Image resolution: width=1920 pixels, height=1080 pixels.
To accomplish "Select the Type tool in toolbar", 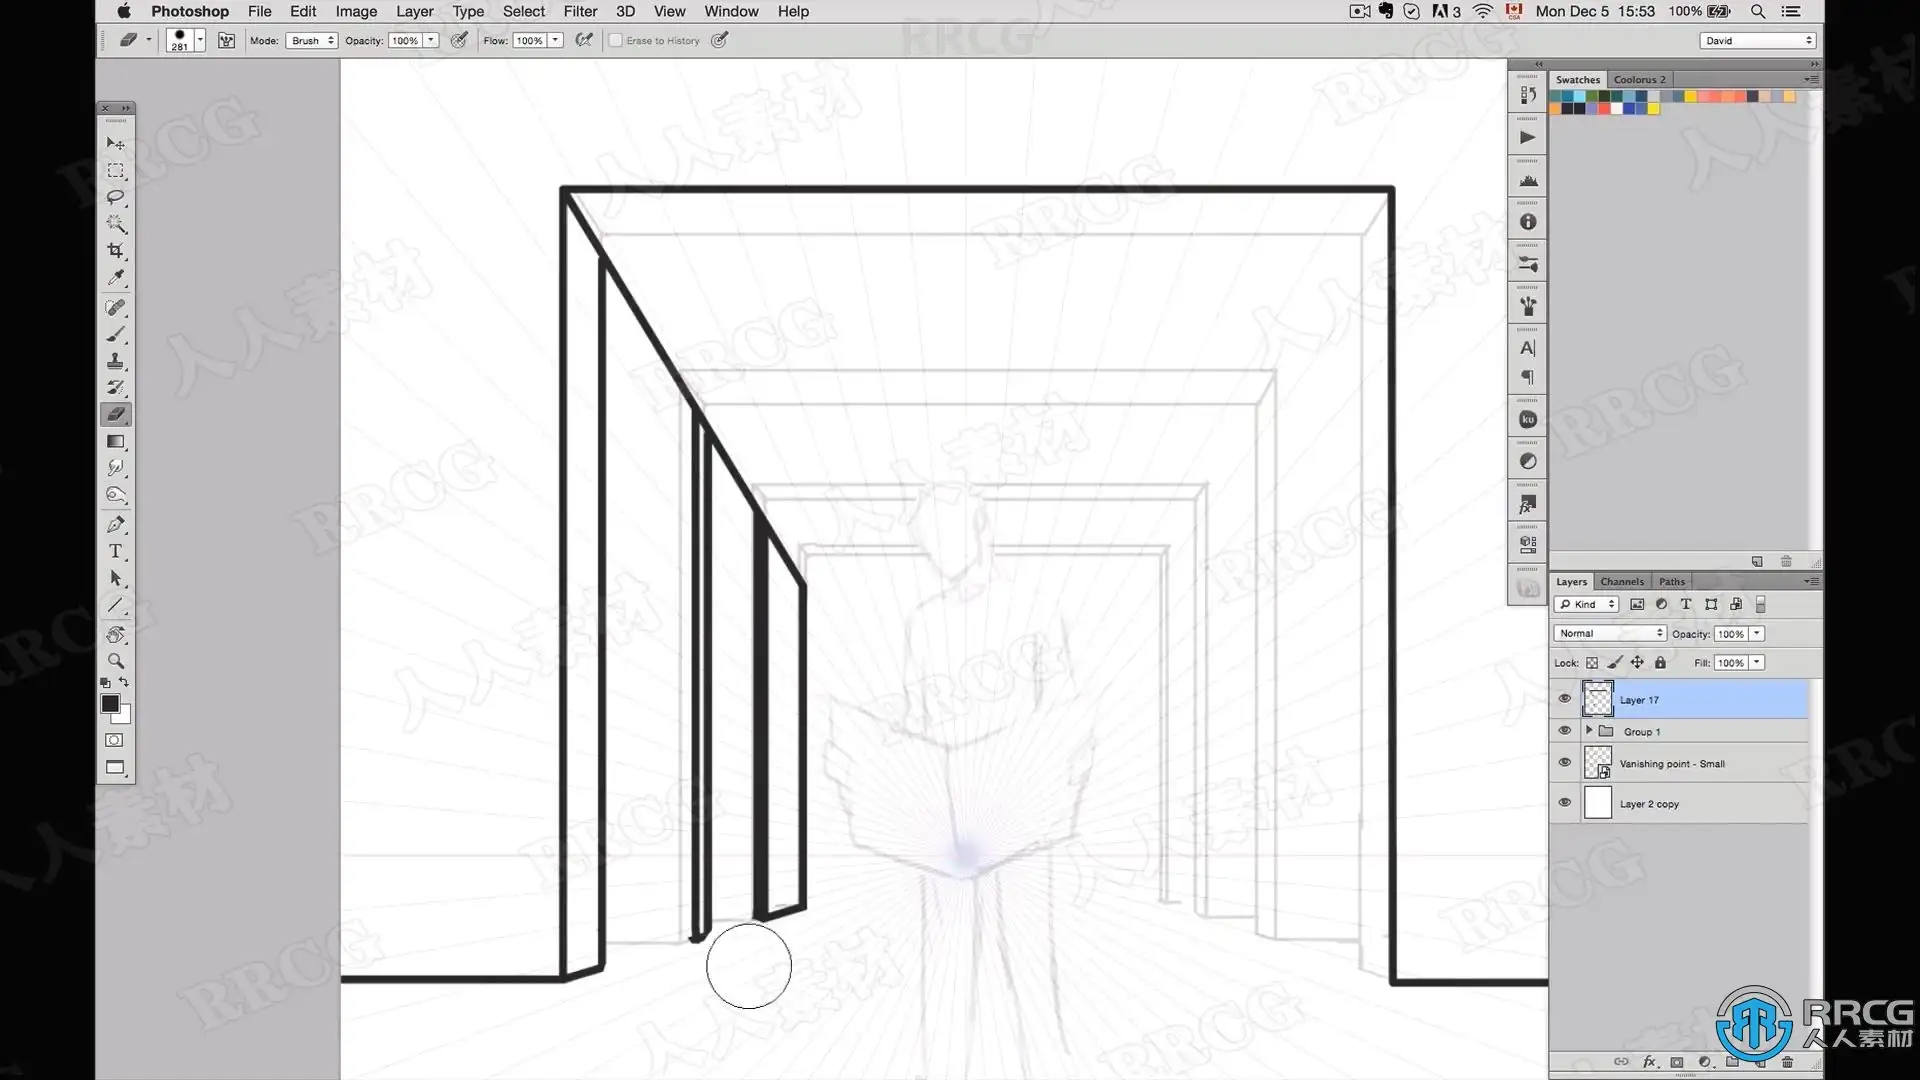I will 116,552.
